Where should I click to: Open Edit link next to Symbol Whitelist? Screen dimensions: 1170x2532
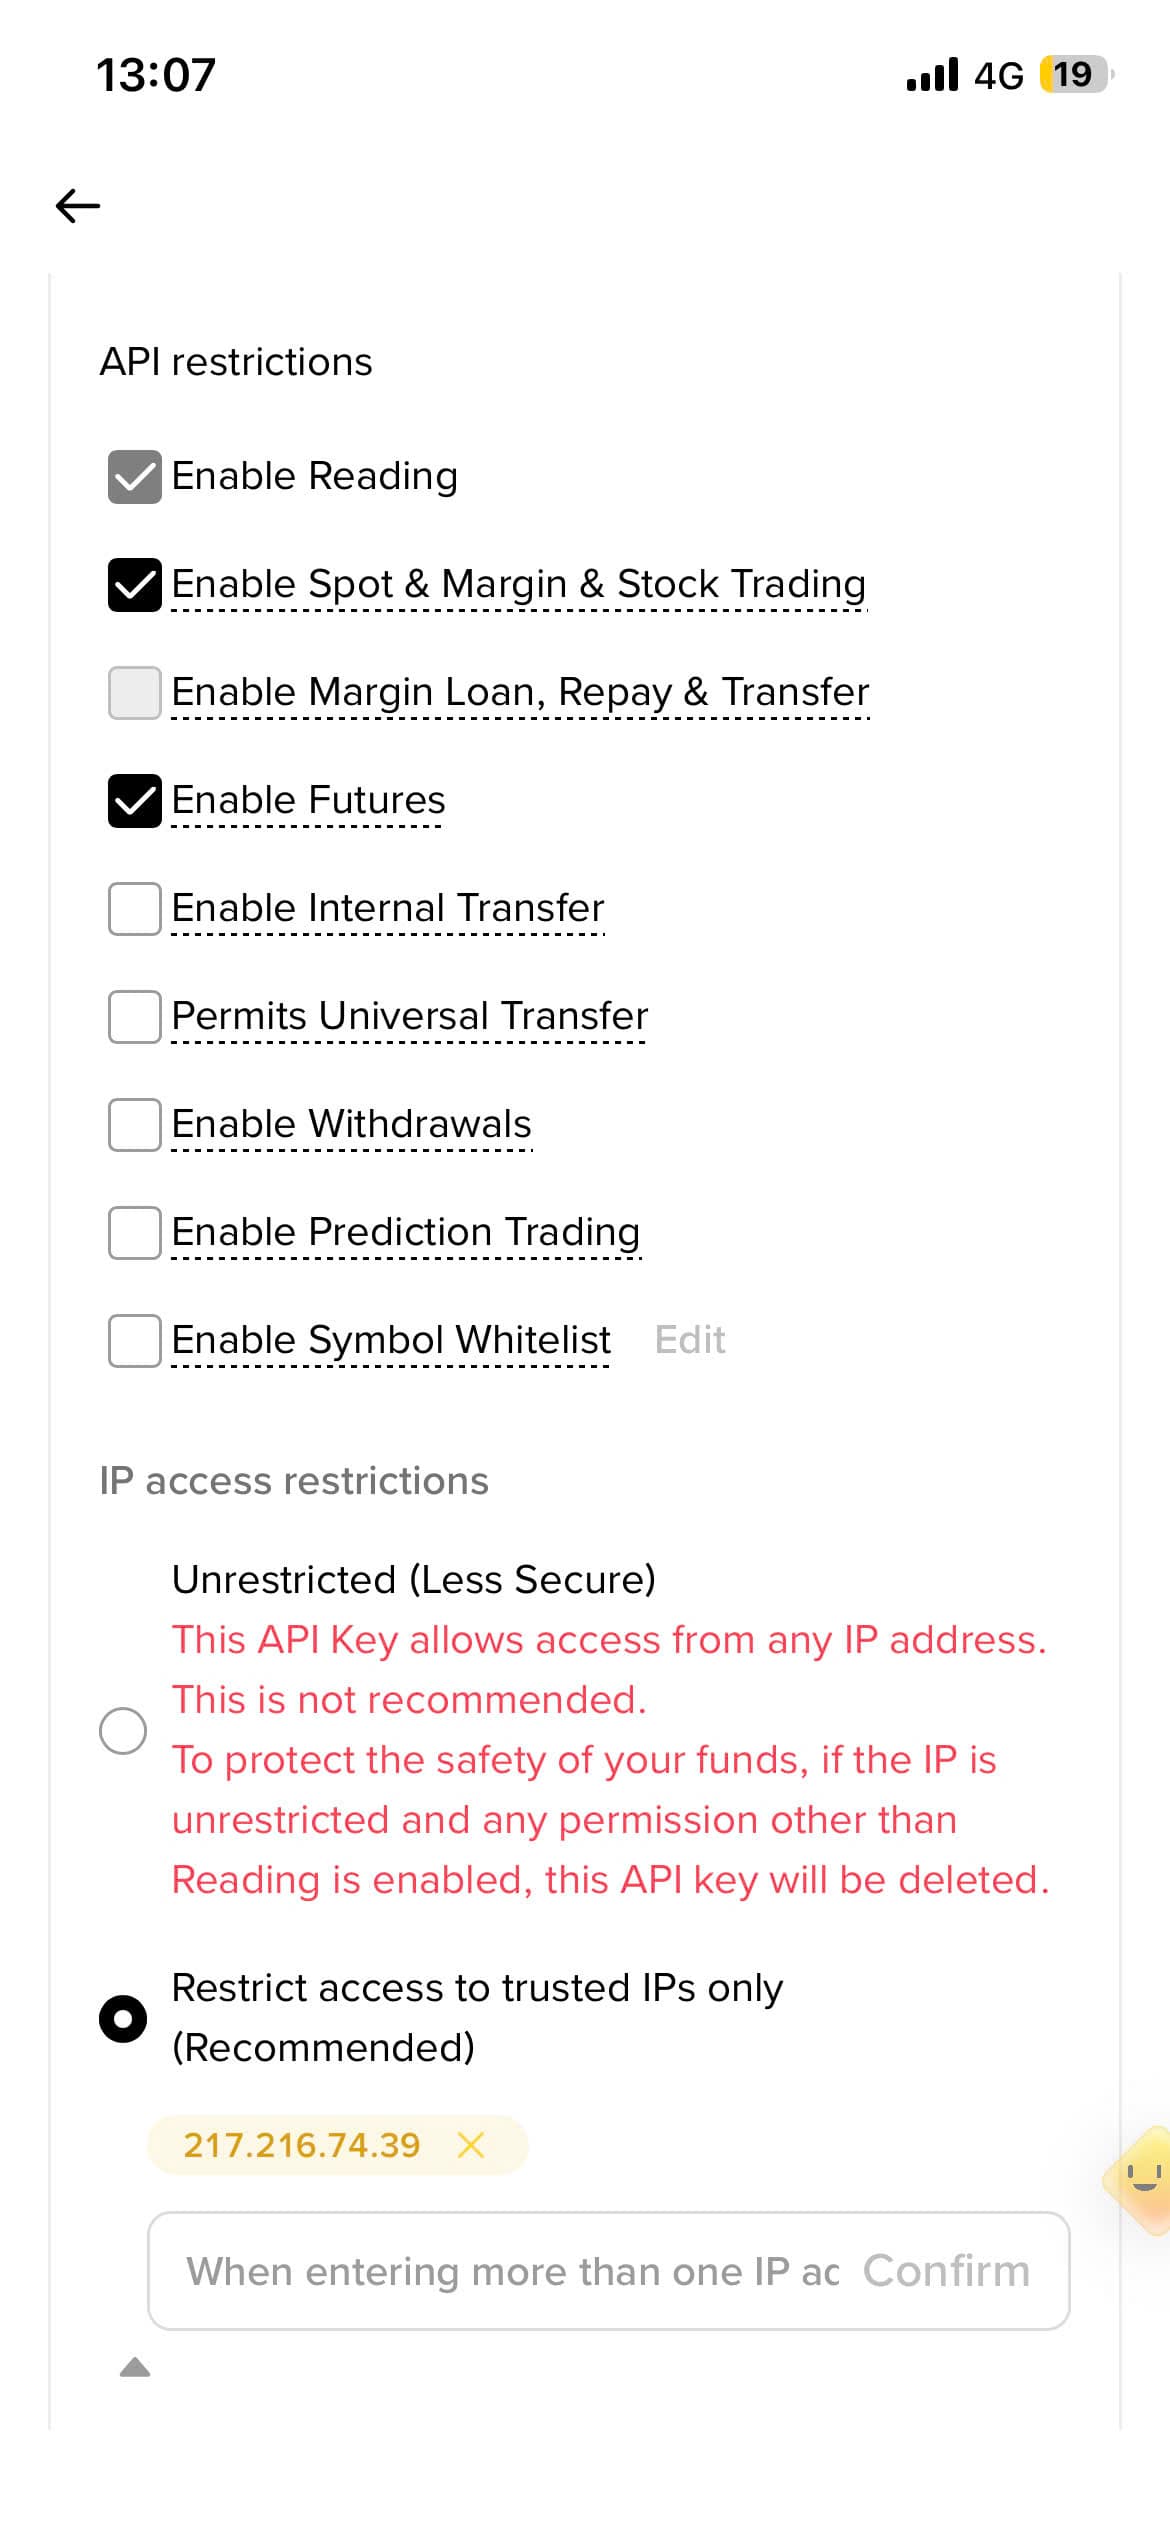click(x=690, y=1340)
